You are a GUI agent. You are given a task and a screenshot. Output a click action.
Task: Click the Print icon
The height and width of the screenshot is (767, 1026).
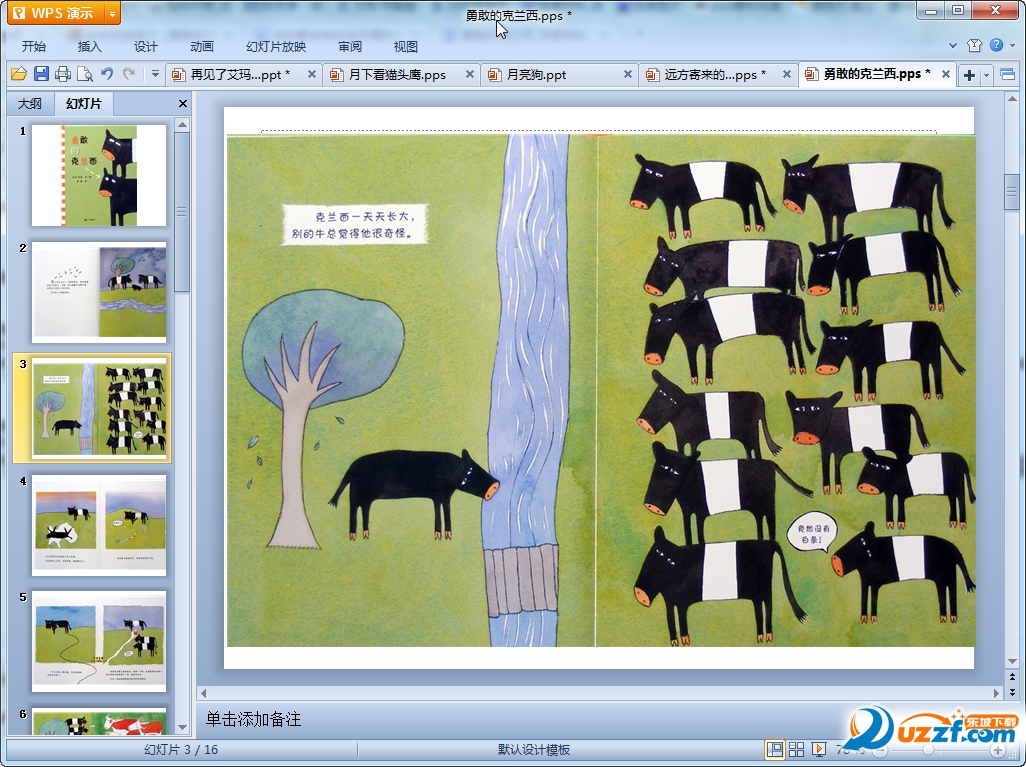(63, 74)
